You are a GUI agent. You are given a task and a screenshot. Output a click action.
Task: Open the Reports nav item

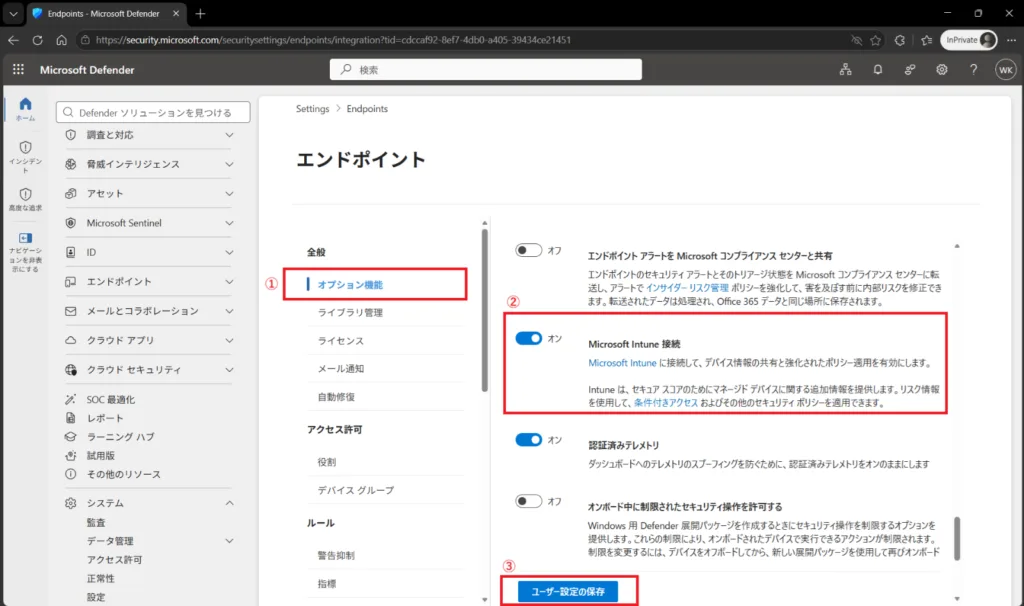pyautogui.click(x=104, y=418)
